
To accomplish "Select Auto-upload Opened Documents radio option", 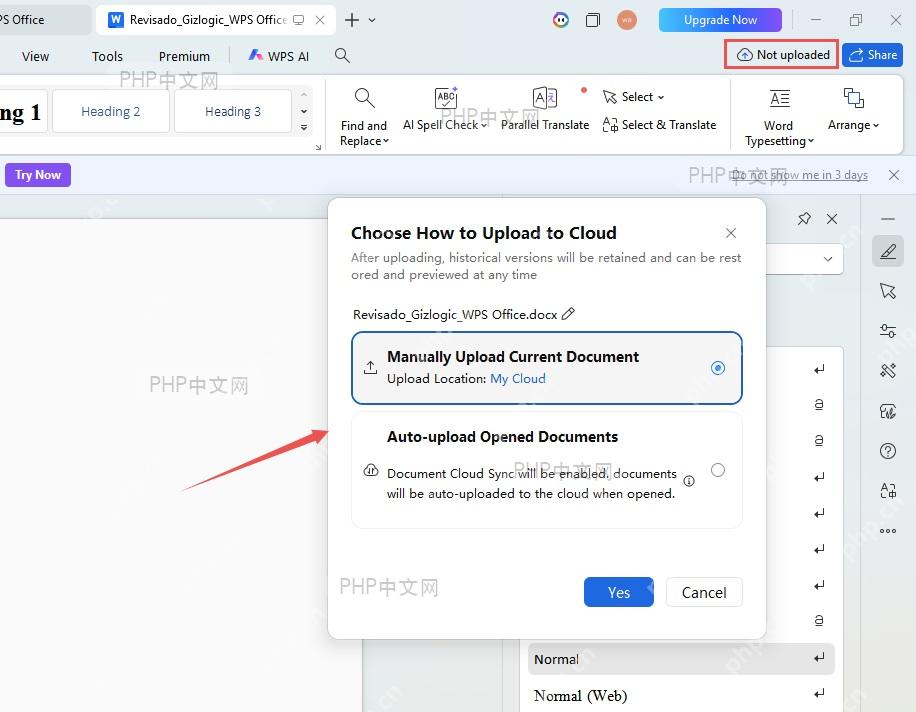I will (x=718, y=470).
